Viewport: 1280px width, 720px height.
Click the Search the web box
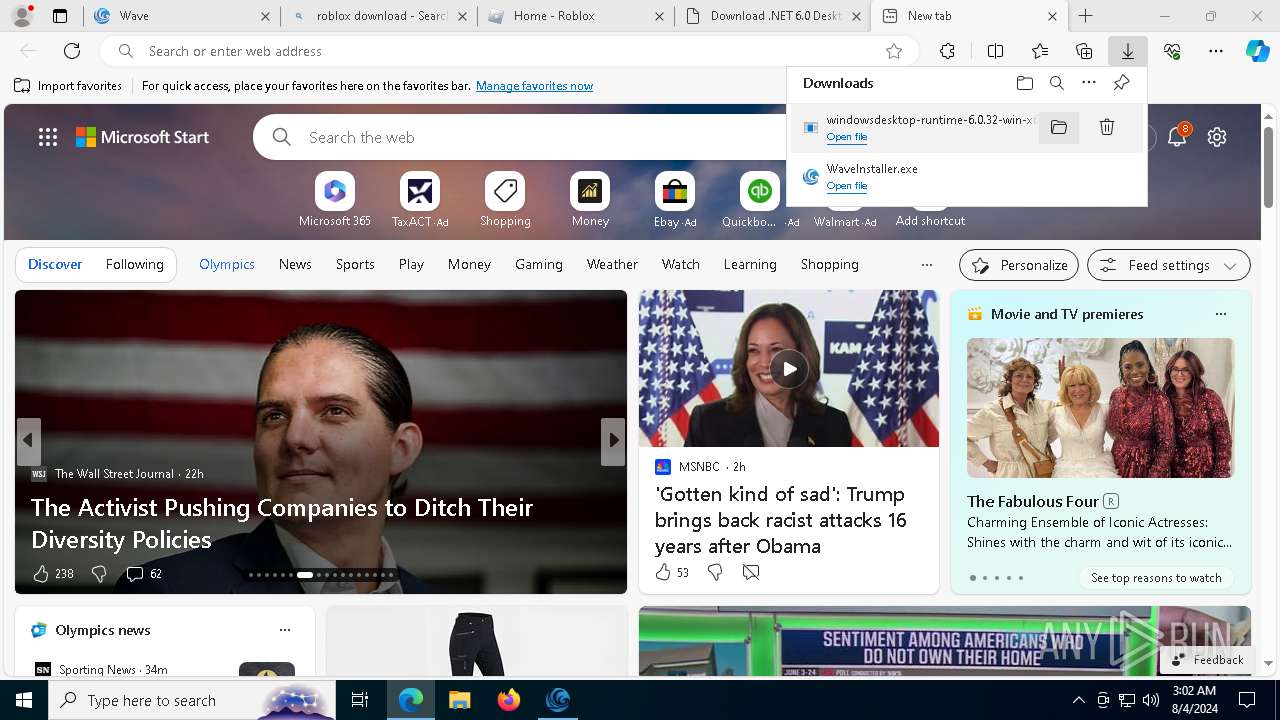[x=550, y=137]
